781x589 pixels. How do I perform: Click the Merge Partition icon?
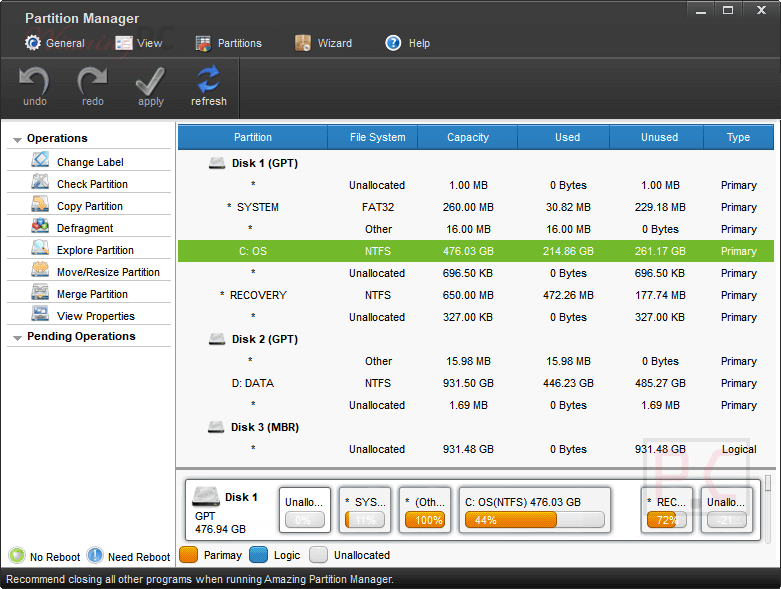[x=40, y=291]
